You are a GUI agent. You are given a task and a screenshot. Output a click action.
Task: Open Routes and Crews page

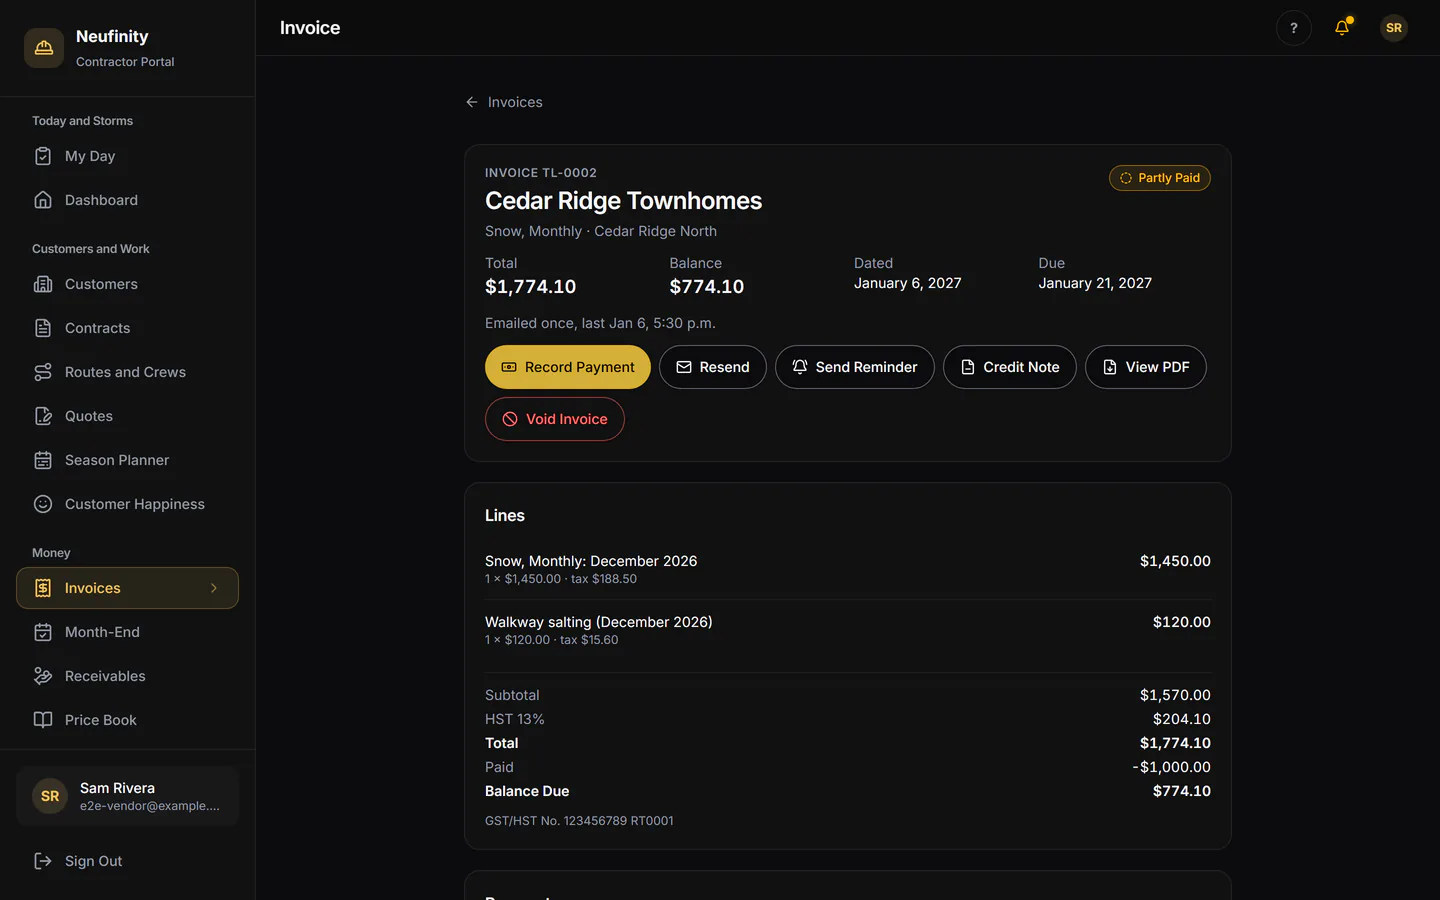(x=128, y=372)
